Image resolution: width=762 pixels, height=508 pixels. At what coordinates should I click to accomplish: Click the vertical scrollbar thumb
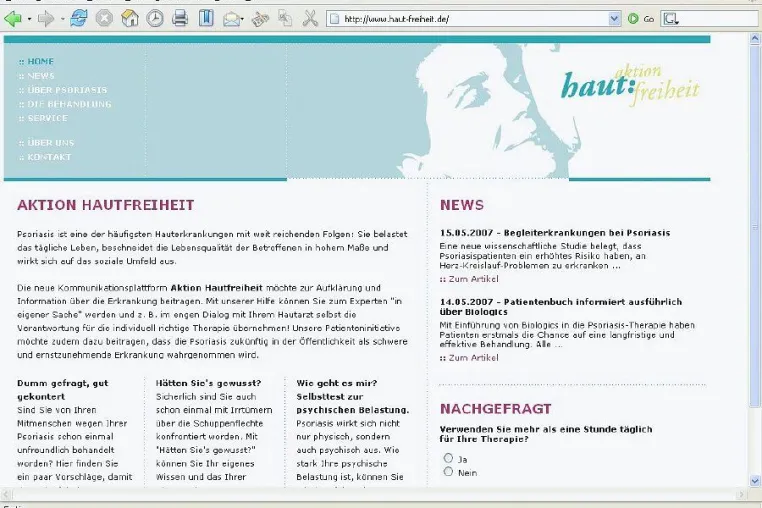click(755, 226)
